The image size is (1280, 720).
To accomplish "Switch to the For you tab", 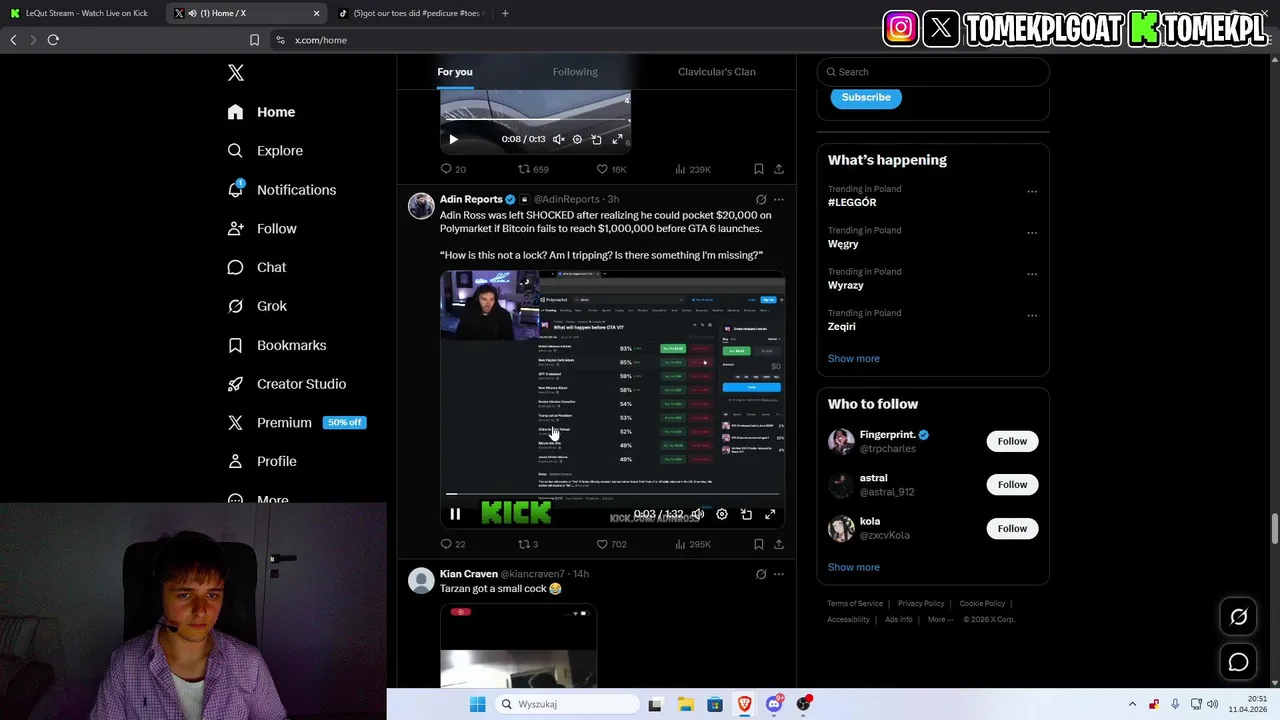I will coord(455,72).
